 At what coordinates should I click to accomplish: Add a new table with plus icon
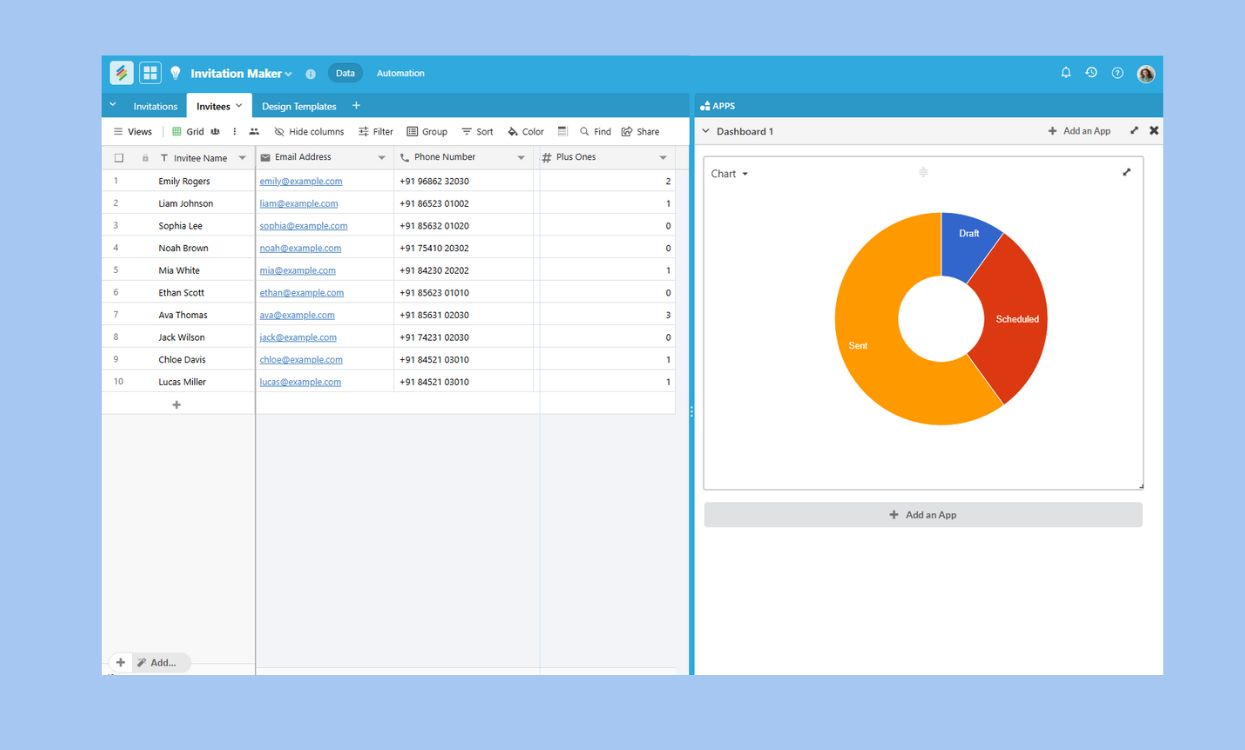[x=356, y=106]
